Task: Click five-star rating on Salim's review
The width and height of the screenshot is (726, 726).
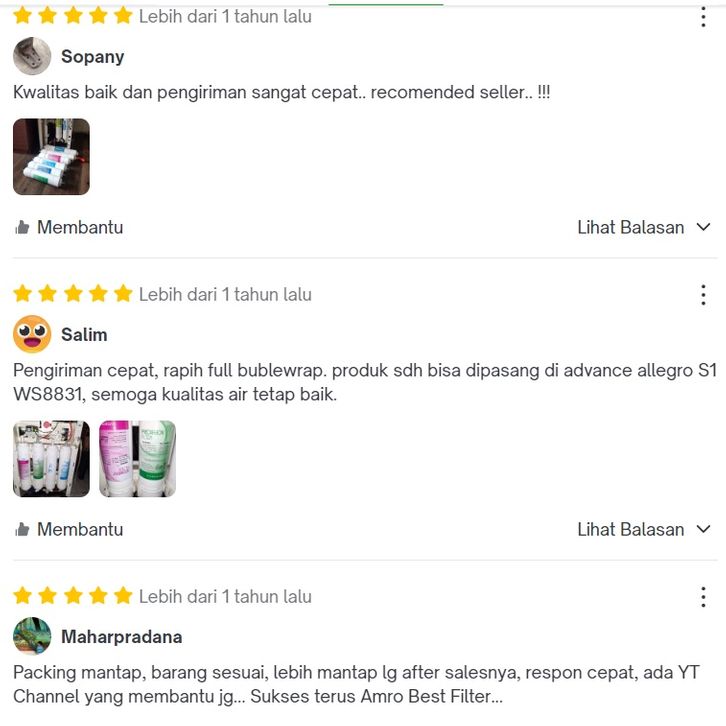Action: tap(73, 294)
